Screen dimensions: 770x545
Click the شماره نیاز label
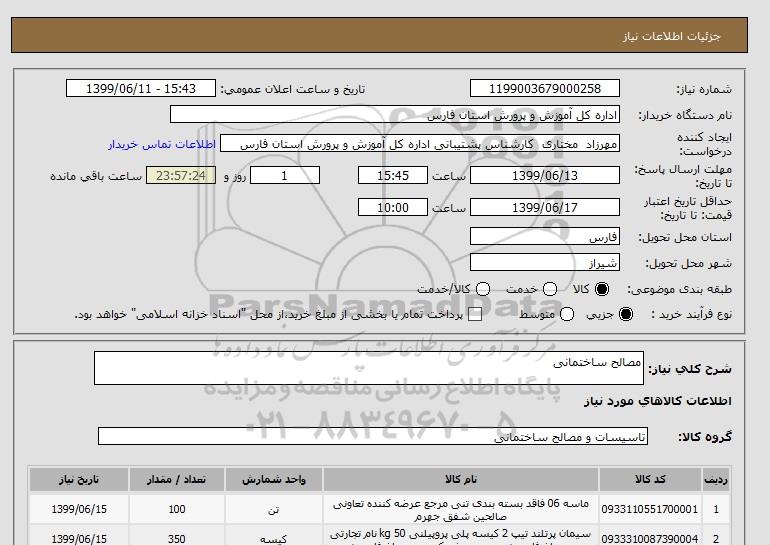point(704,89)
